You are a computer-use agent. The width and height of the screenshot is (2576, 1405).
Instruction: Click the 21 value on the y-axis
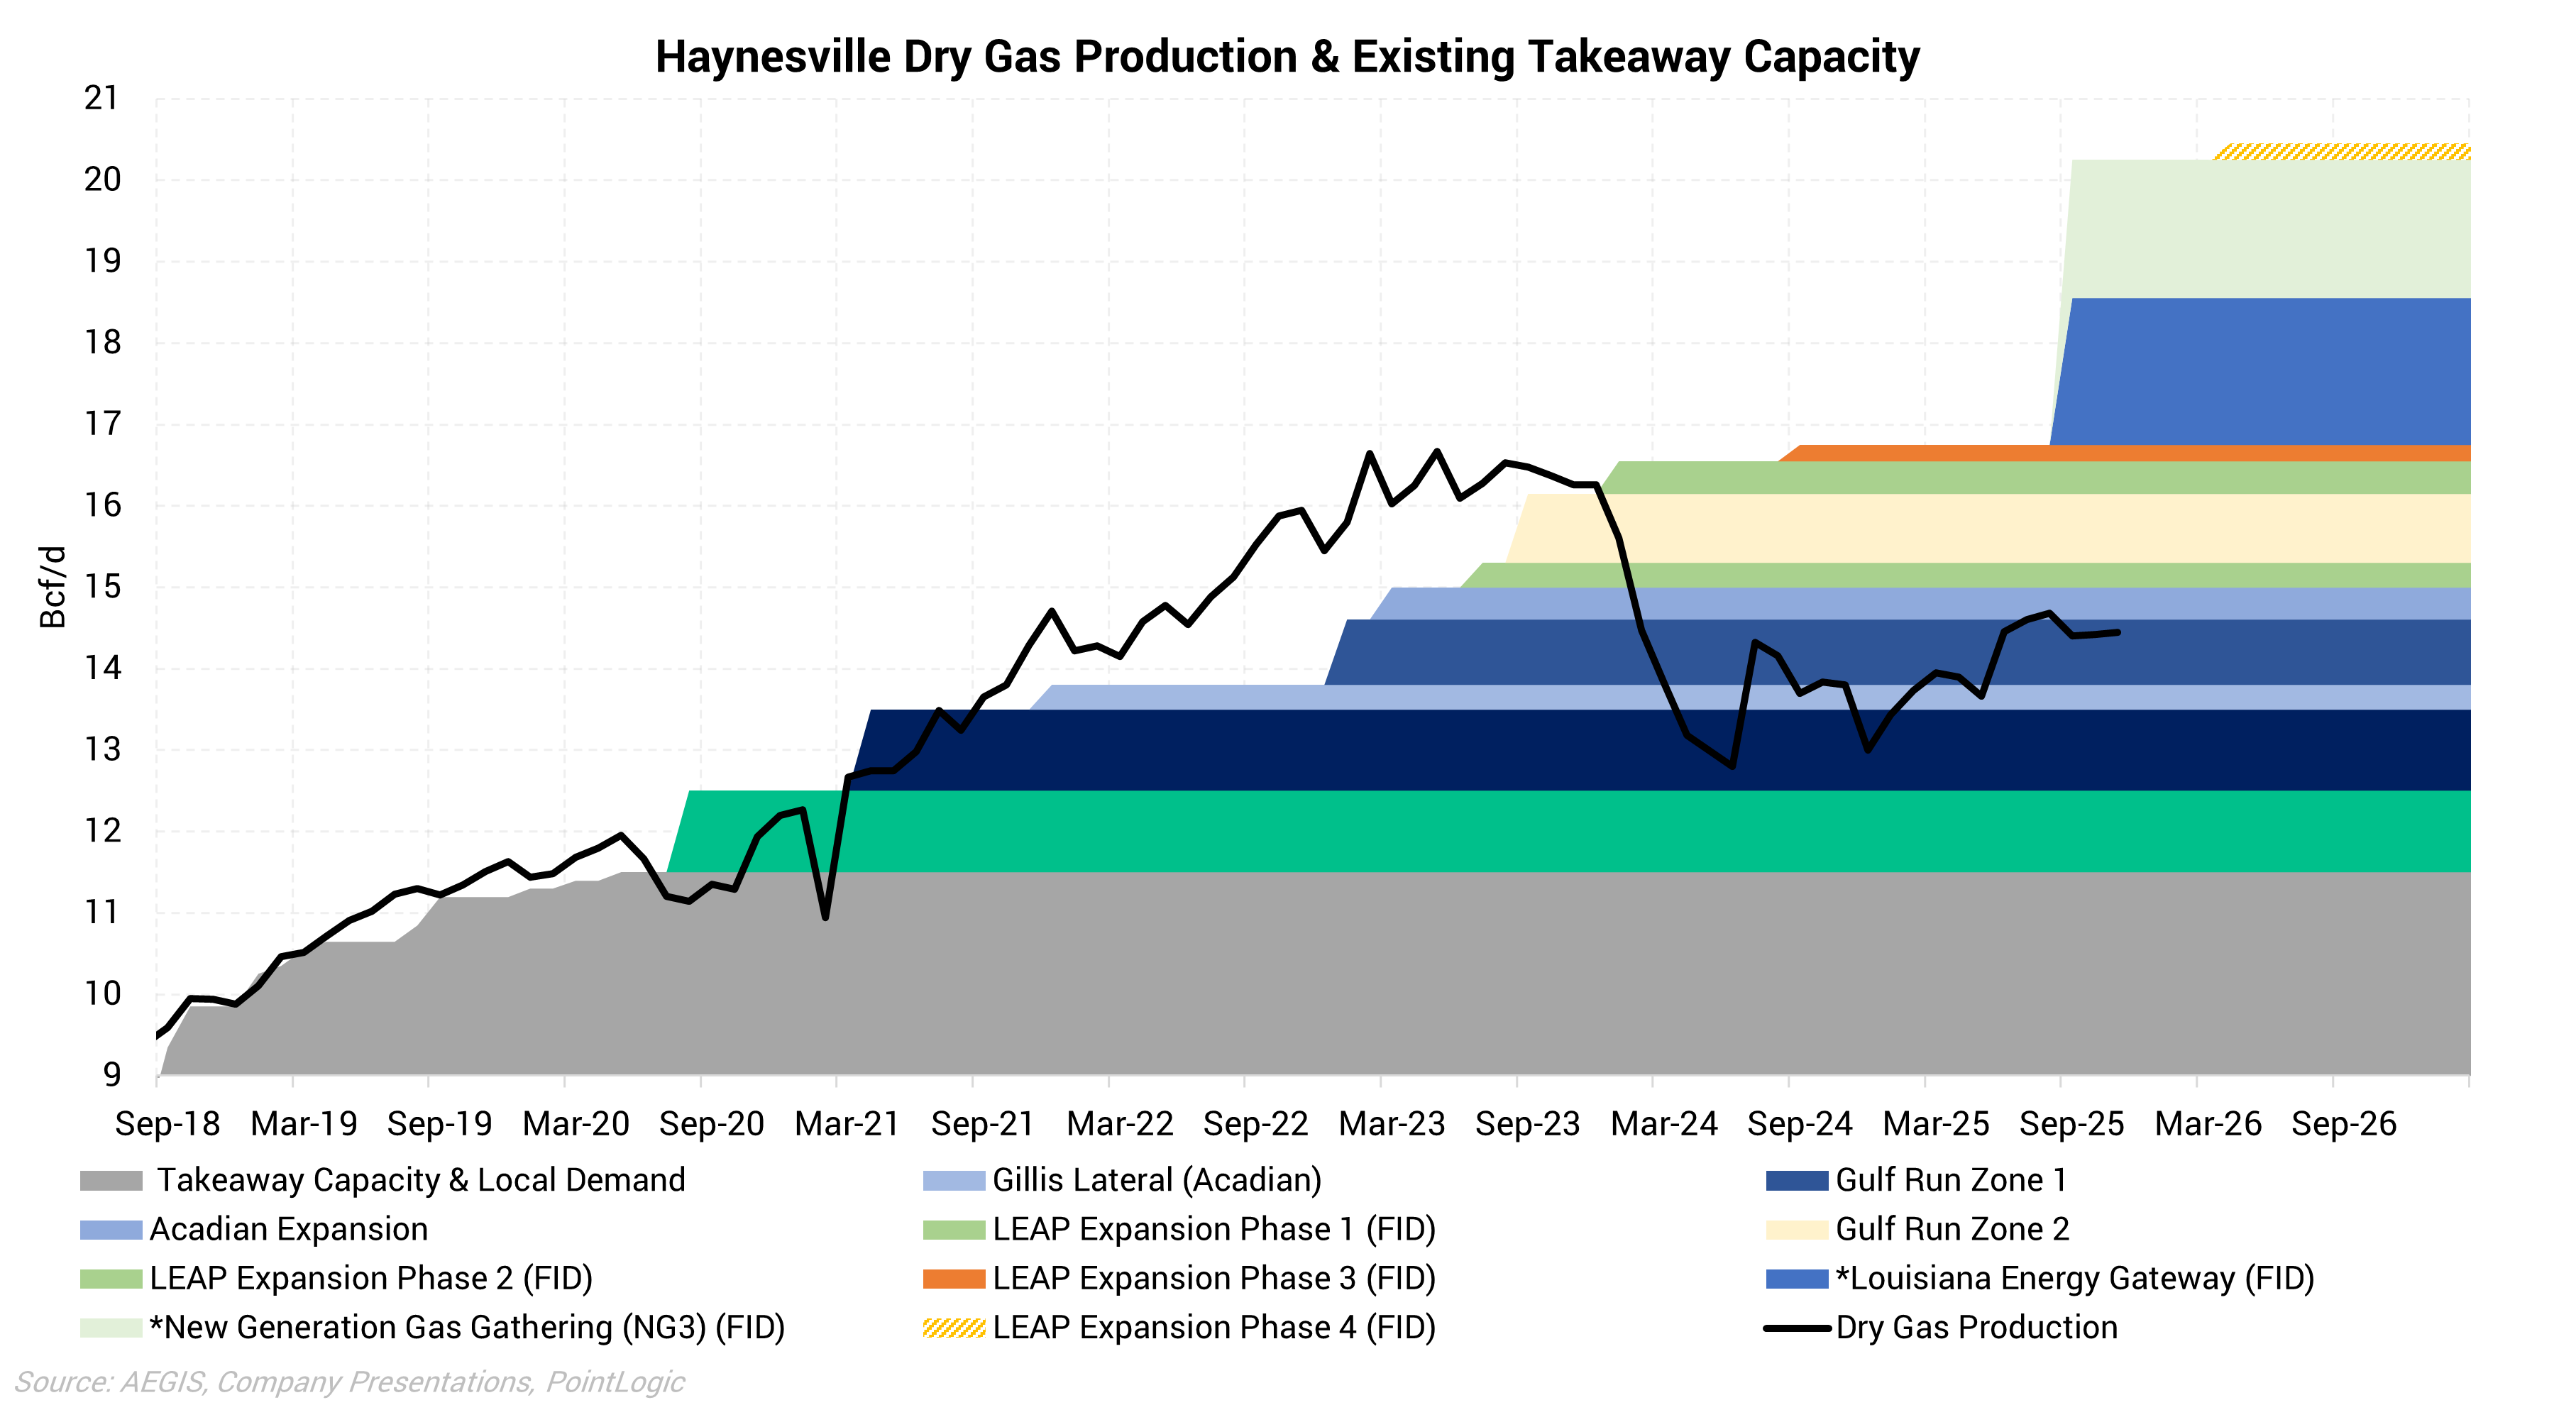[x=101, y=98]
